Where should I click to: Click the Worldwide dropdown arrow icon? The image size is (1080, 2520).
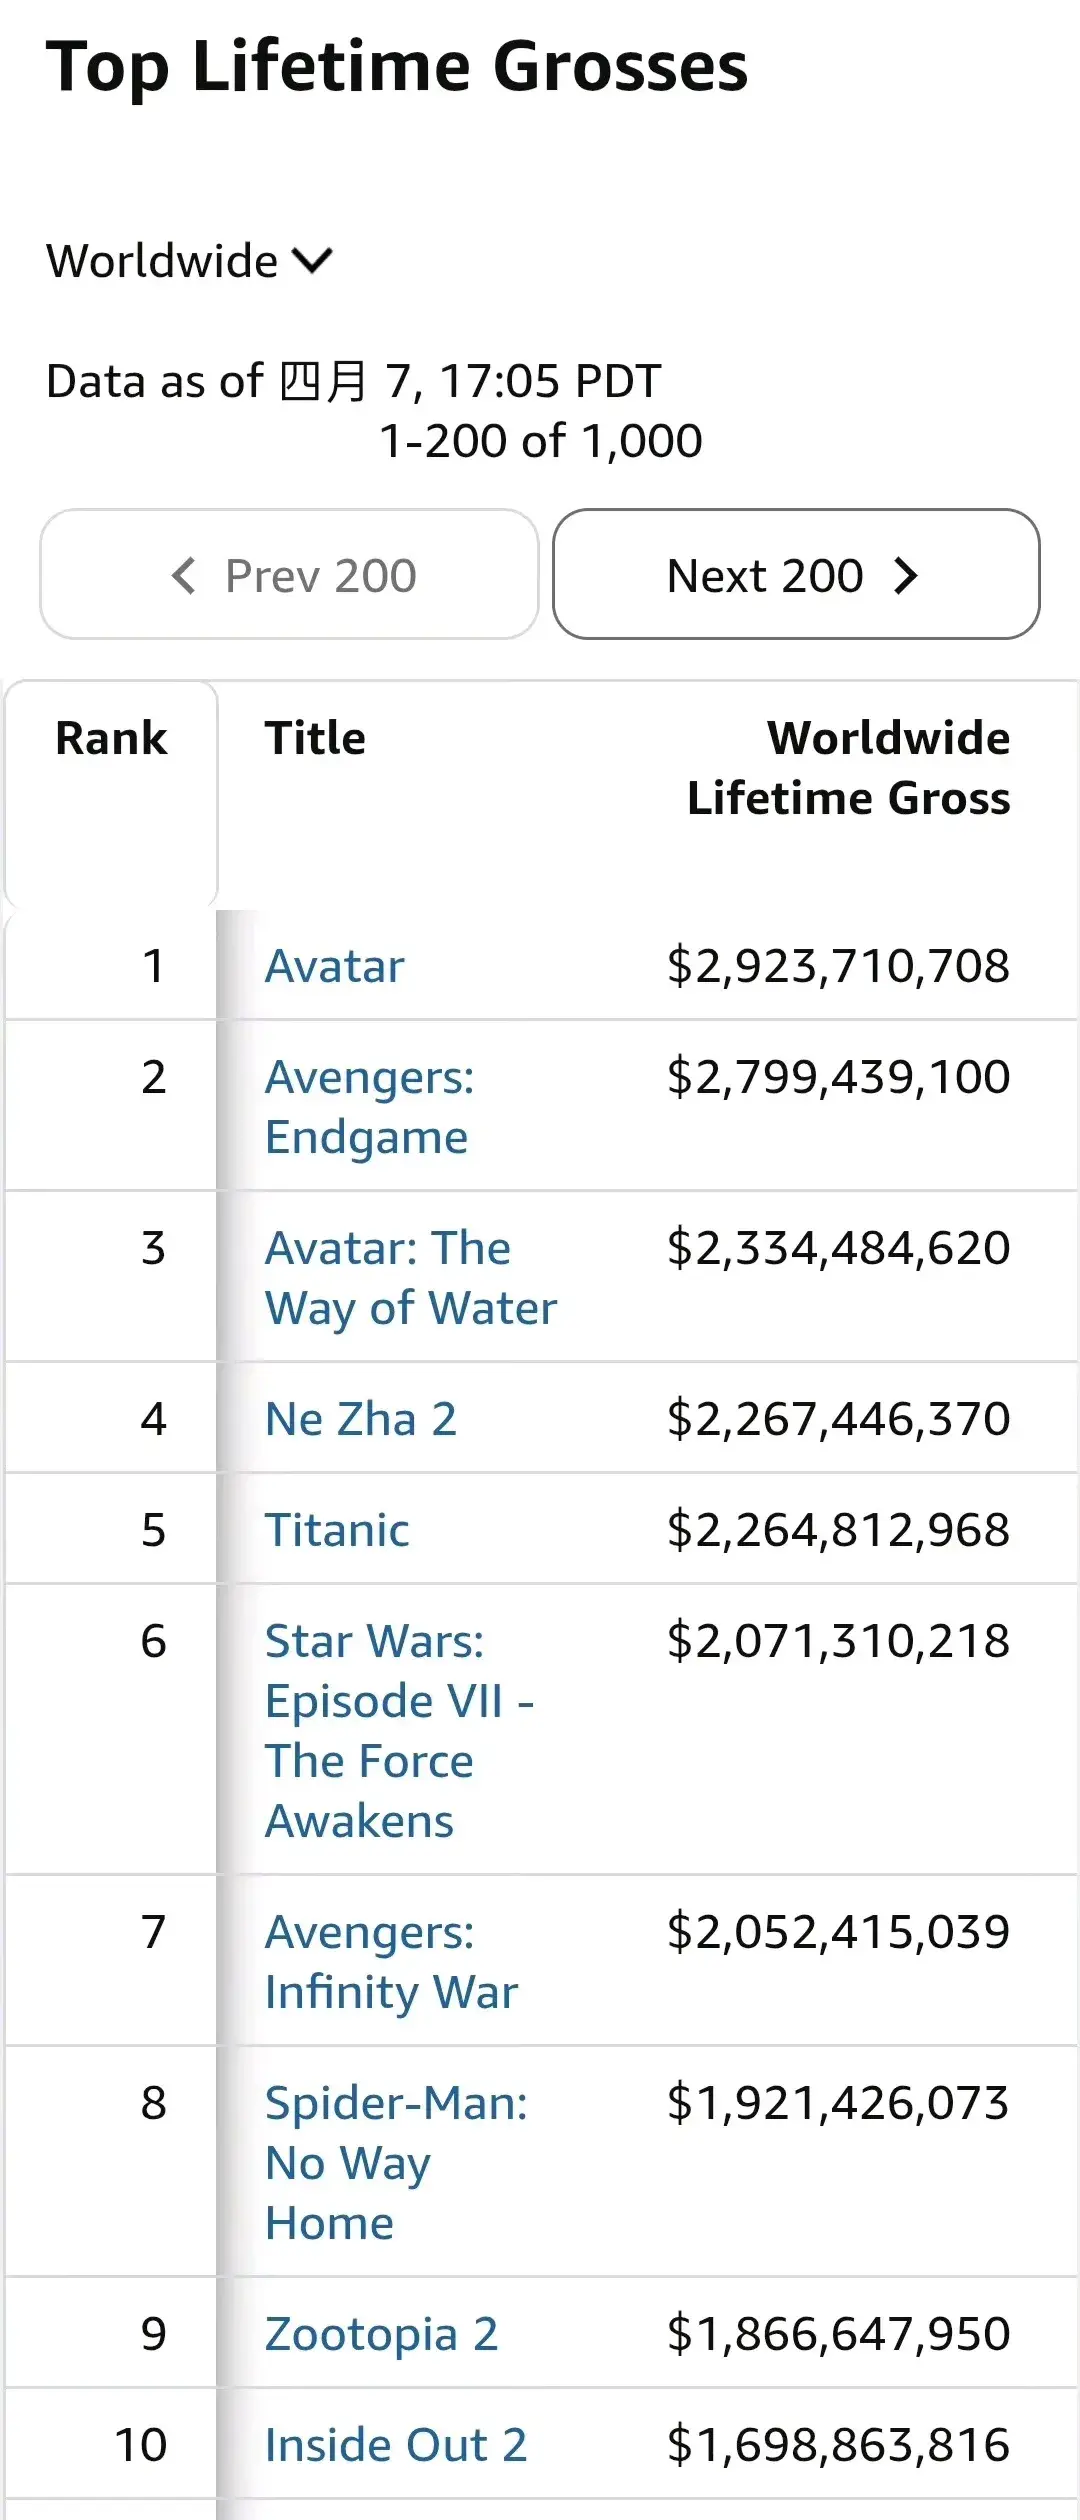312,261
